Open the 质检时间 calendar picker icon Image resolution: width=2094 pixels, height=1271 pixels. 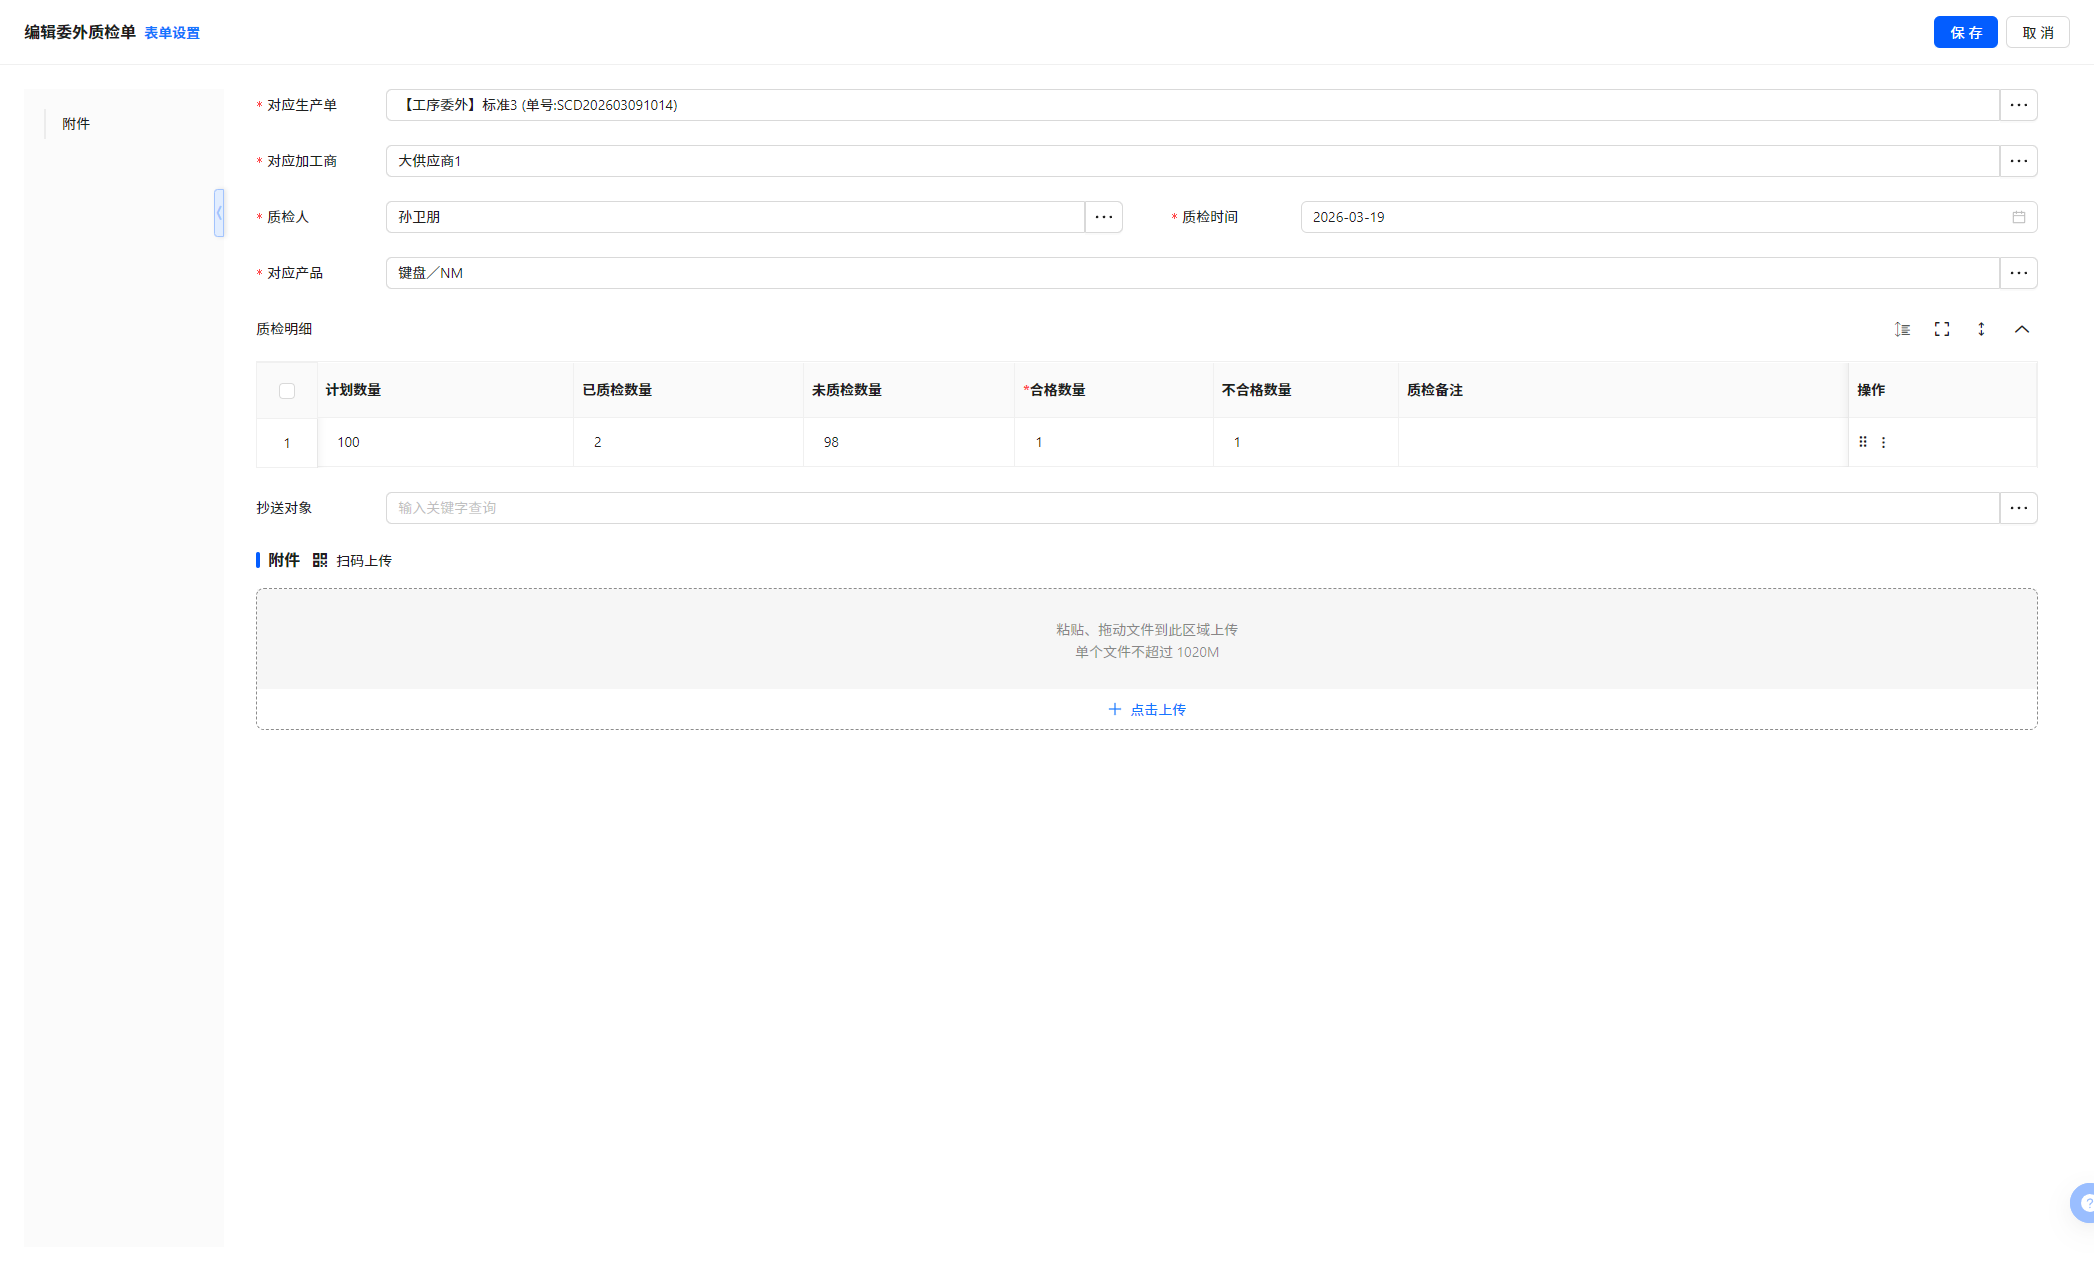(2018, 217)
